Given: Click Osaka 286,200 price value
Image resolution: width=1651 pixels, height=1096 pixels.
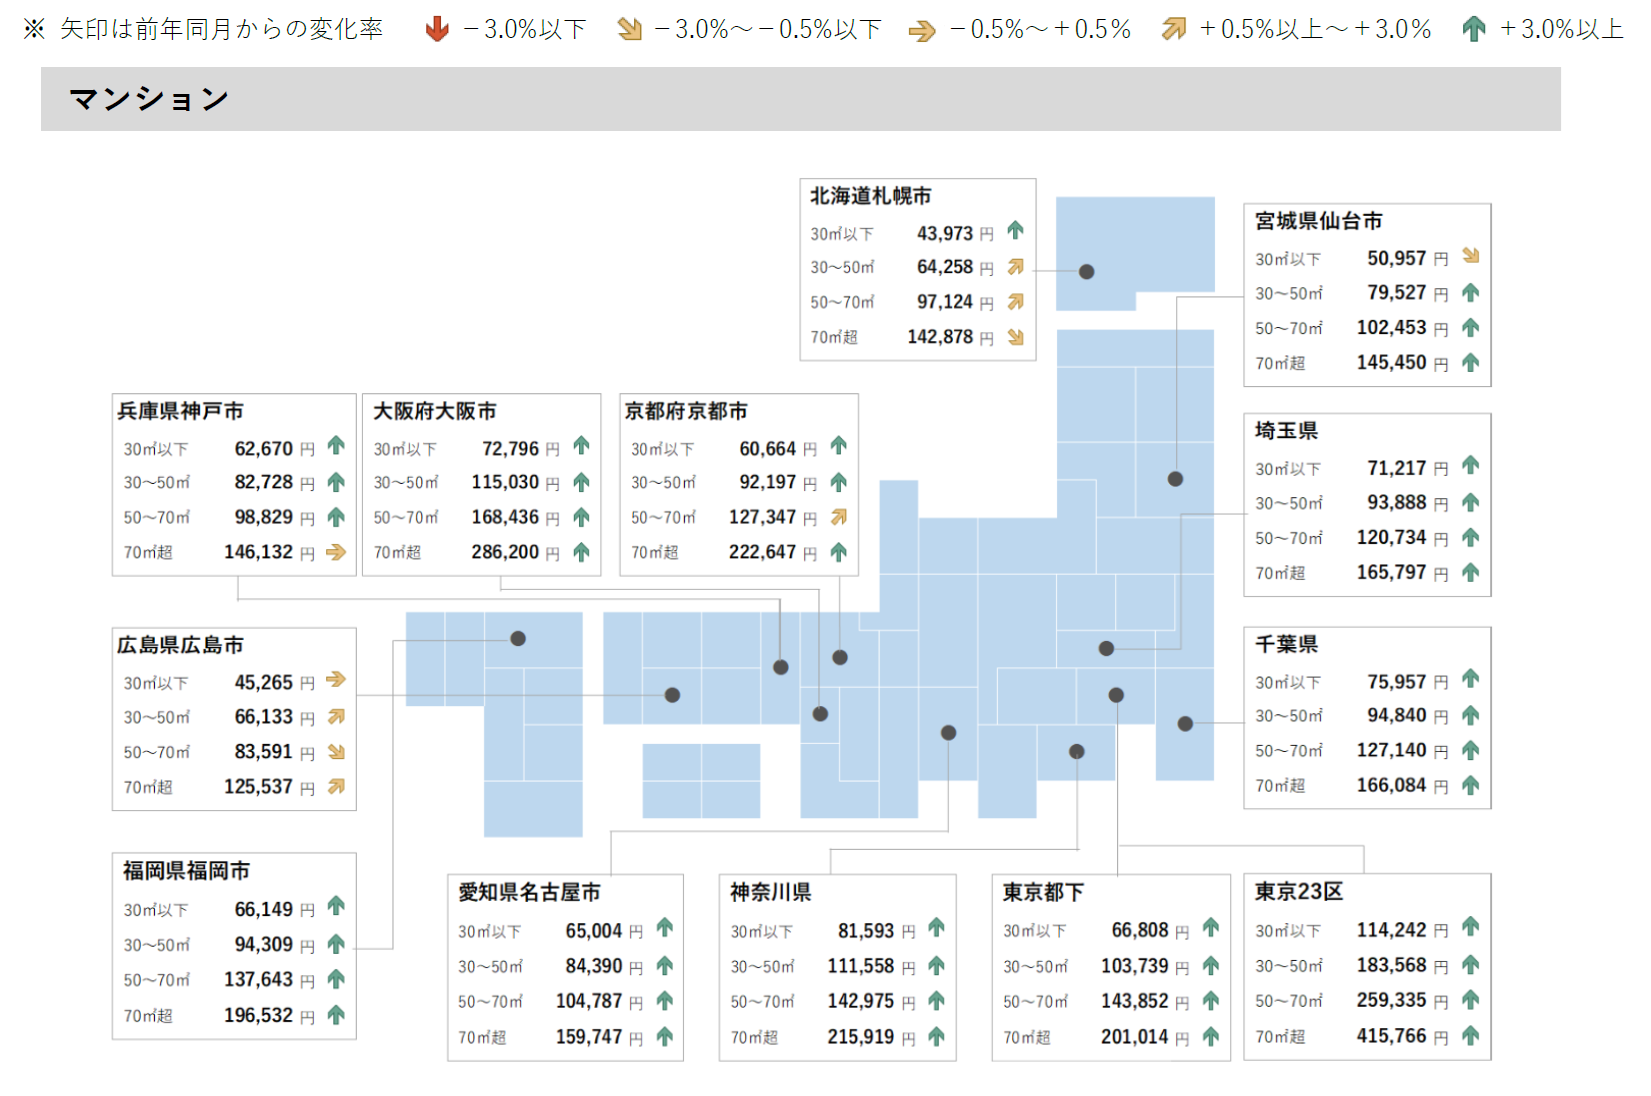Looking at the screenshot, I should [x=505, y=552].
